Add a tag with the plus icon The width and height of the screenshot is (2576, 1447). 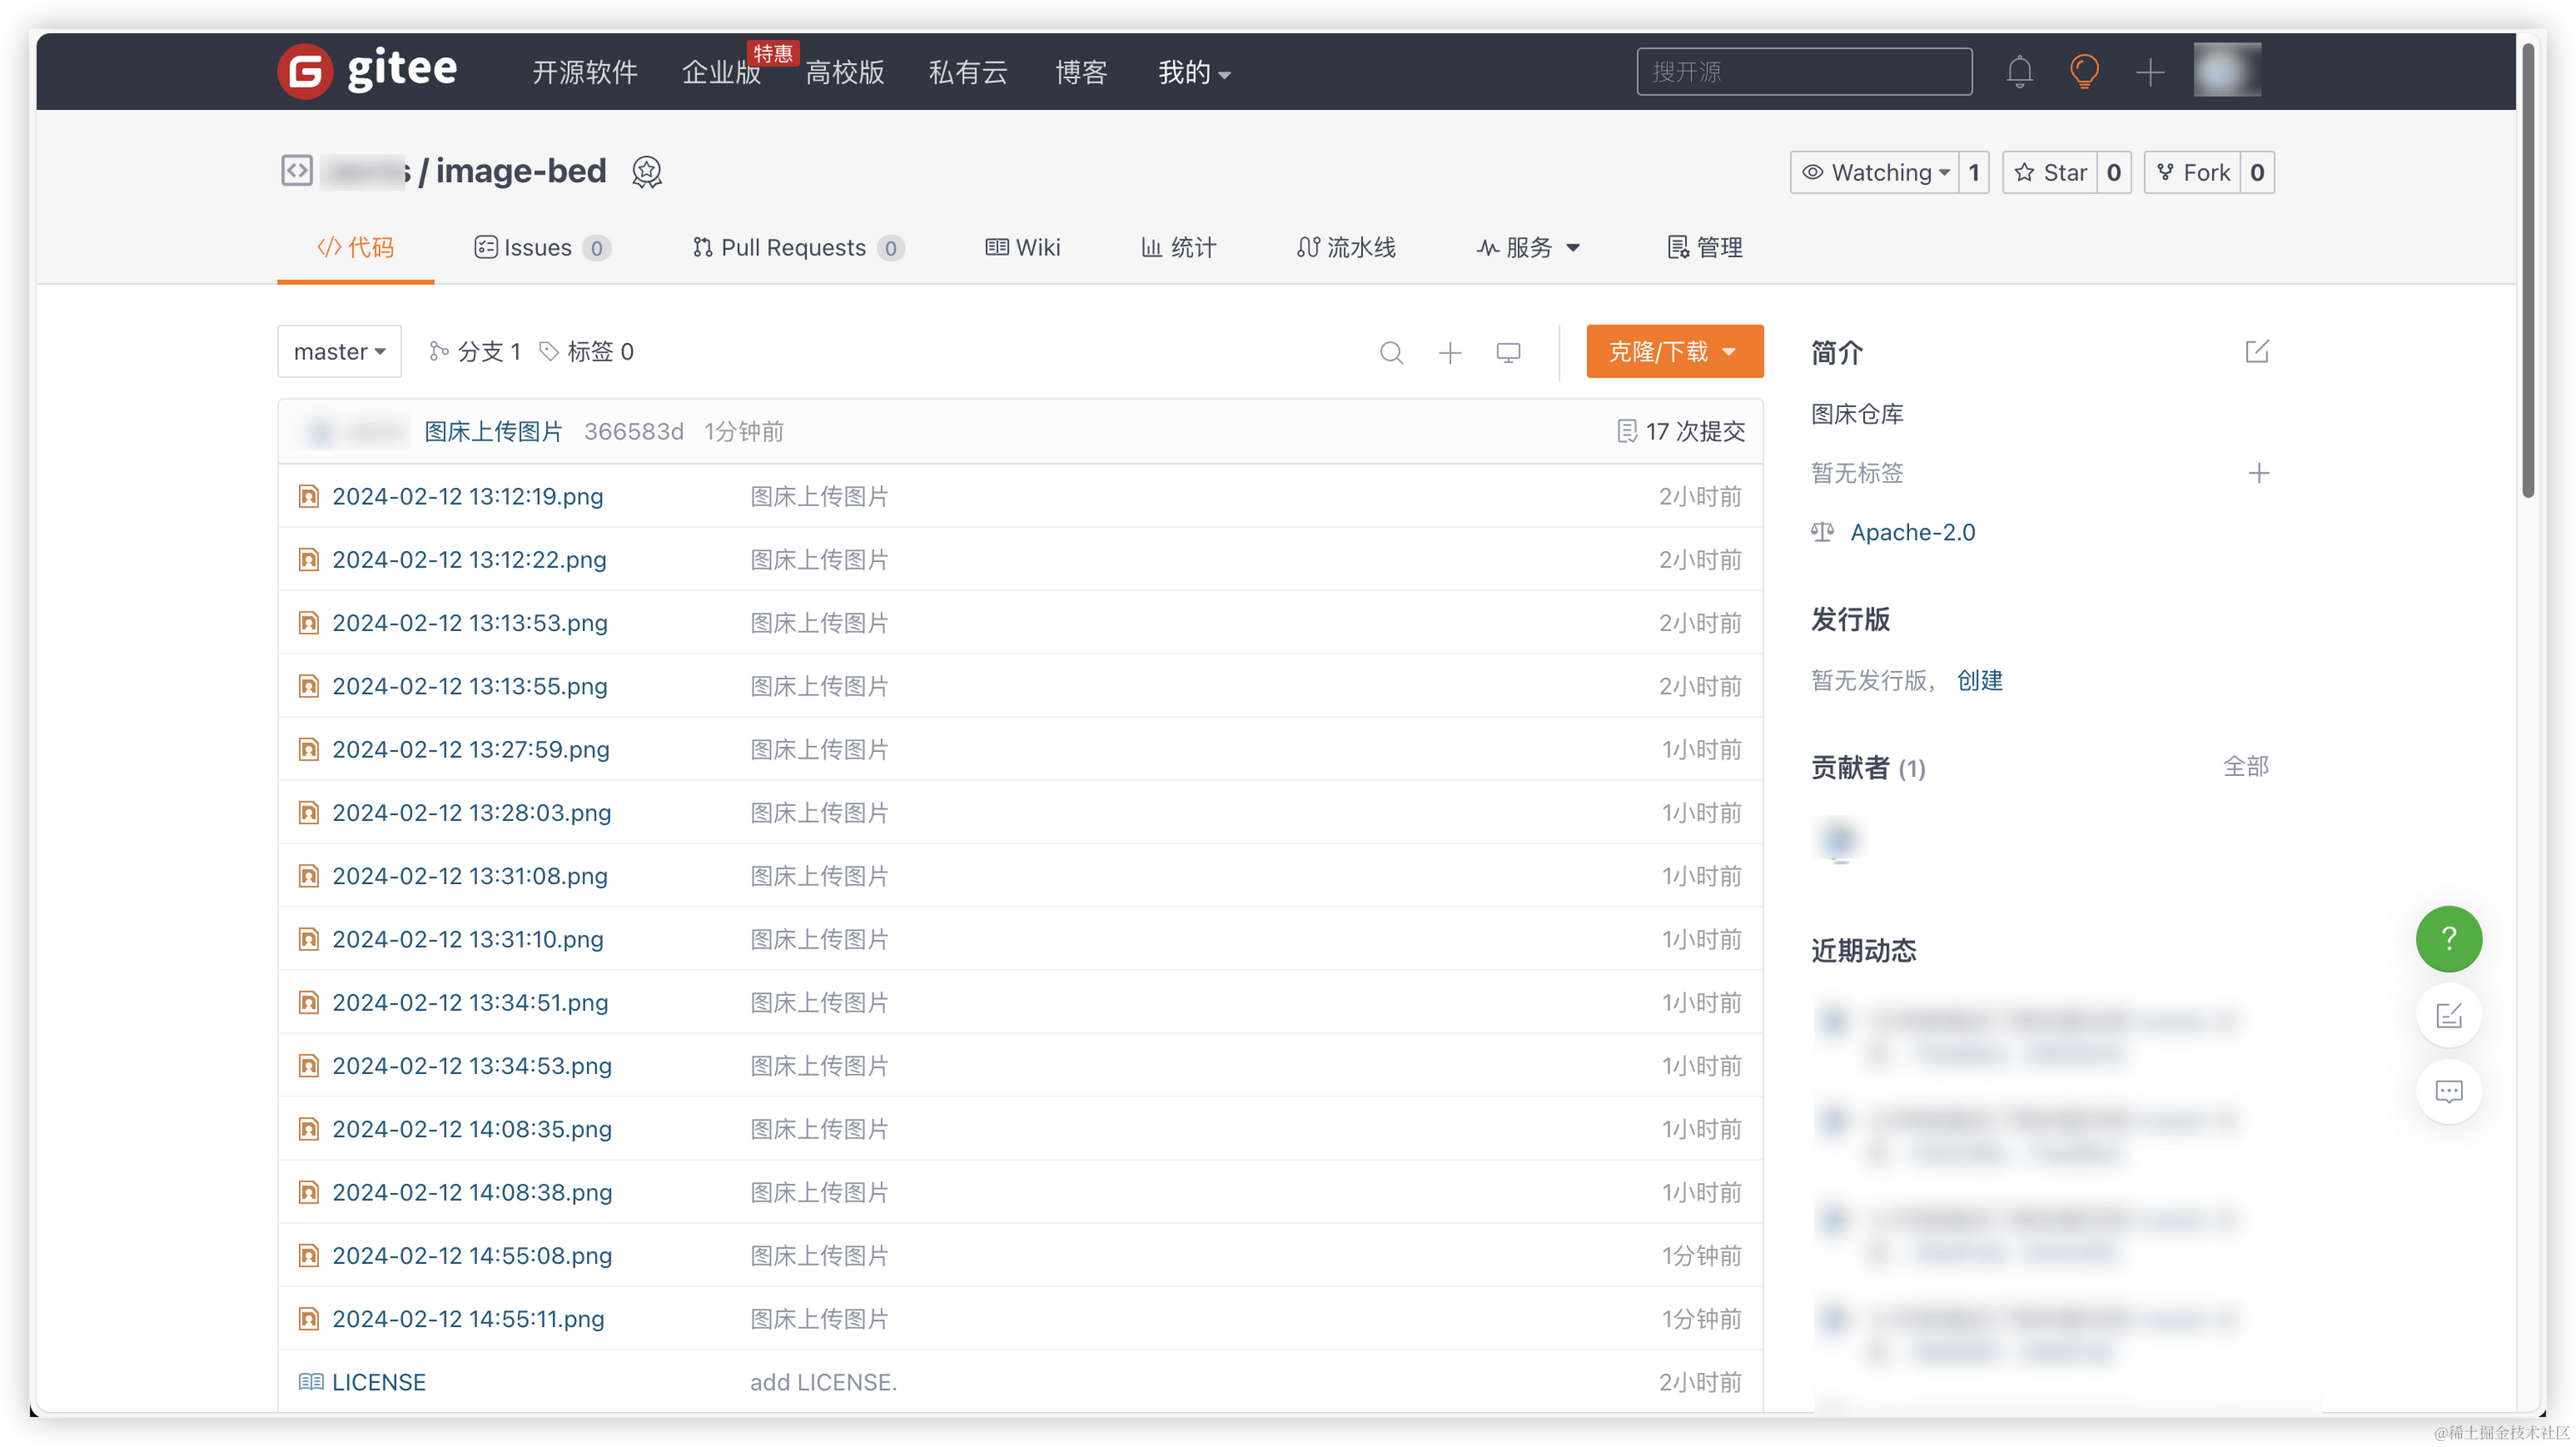click(2258, 473)
